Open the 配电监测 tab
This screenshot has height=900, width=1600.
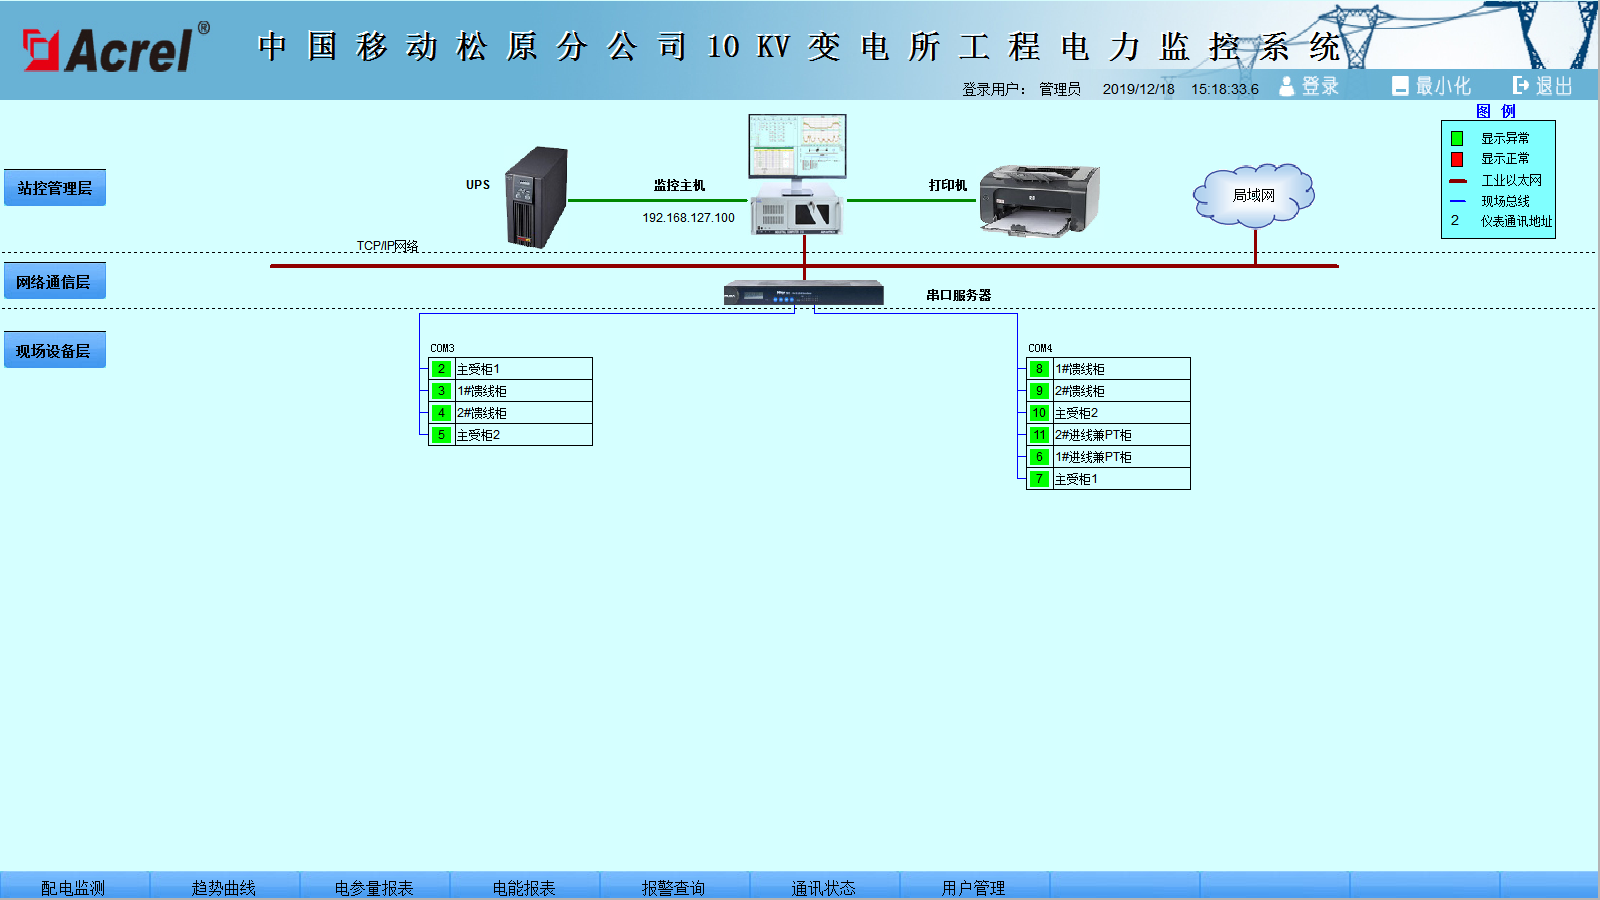pyautogui.click(x=73, y=887)
